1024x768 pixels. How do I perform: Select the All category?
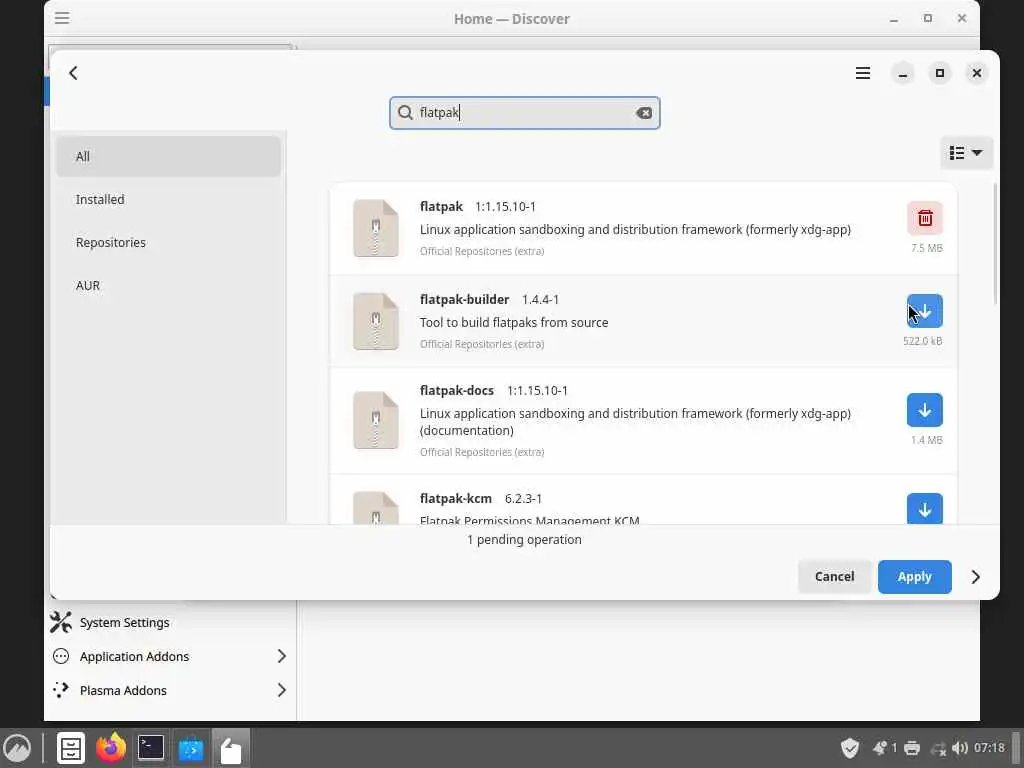point(168,157)
